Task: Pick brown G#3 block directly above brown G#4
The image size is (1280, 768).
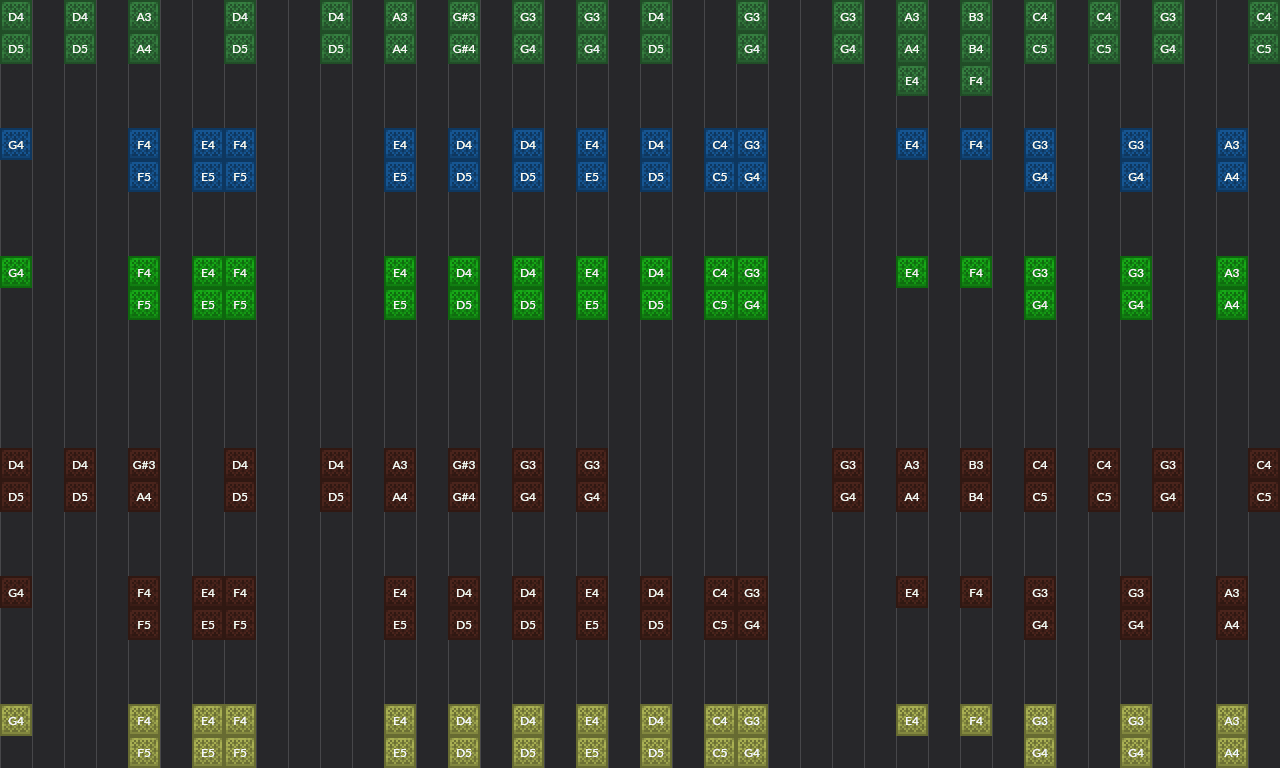Action: 464,464
